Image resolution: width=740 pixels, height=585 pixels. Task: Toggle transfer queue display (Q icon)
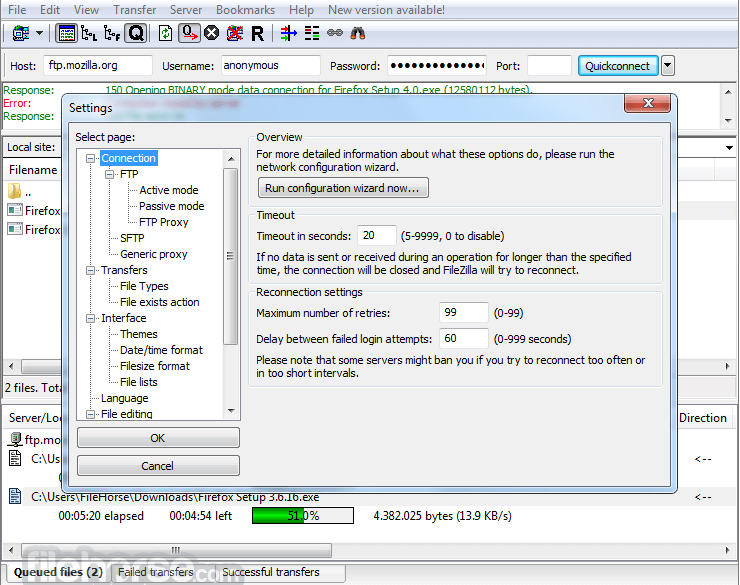[x=136, y=33]
